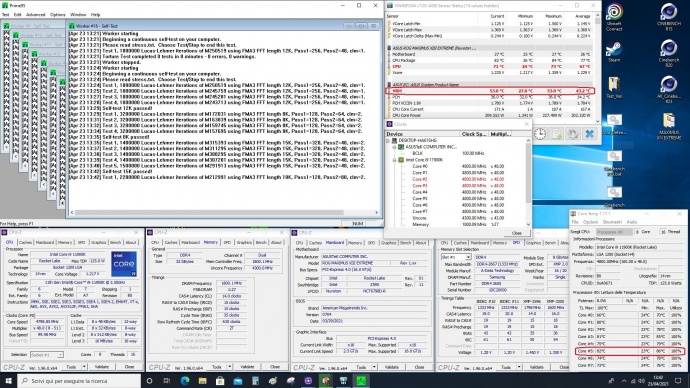Click the HWiNFO sensor list vertical scrollbar
The image size is (690, 388).
click(597, 68)
